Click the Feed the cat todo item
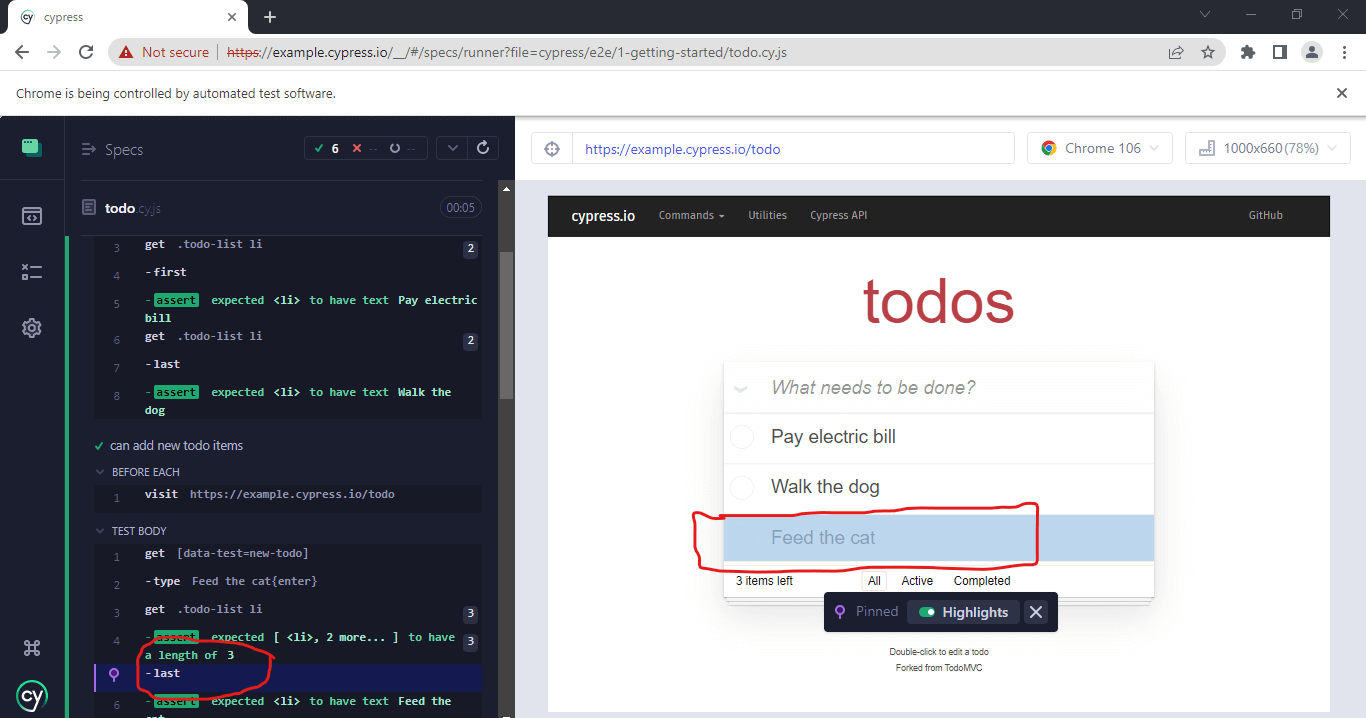This screenshot has height=718, width=1366. (x=939, y=538)
